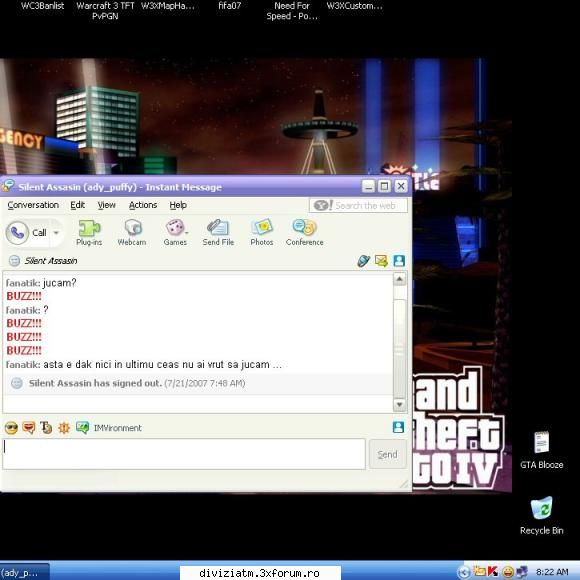The height and width of the screenshot is (580, 580).
Task: Open the GTA Blooze desktop file
Action: click(542, 450)
